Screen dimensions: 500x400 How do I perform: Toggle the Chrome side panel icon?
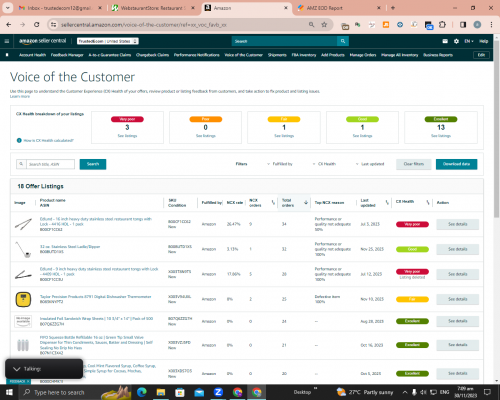[x=463, y=25]
